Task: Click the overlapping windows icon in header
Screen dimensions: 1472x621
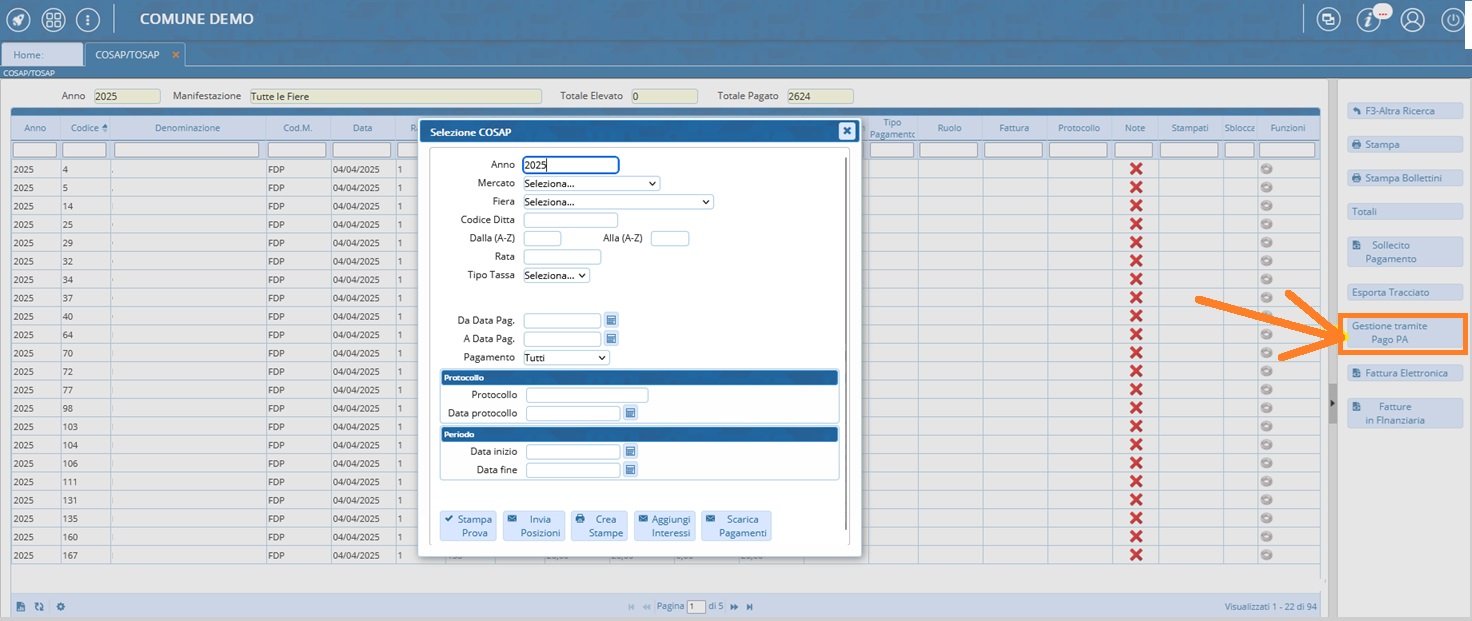Action: 1328,19
